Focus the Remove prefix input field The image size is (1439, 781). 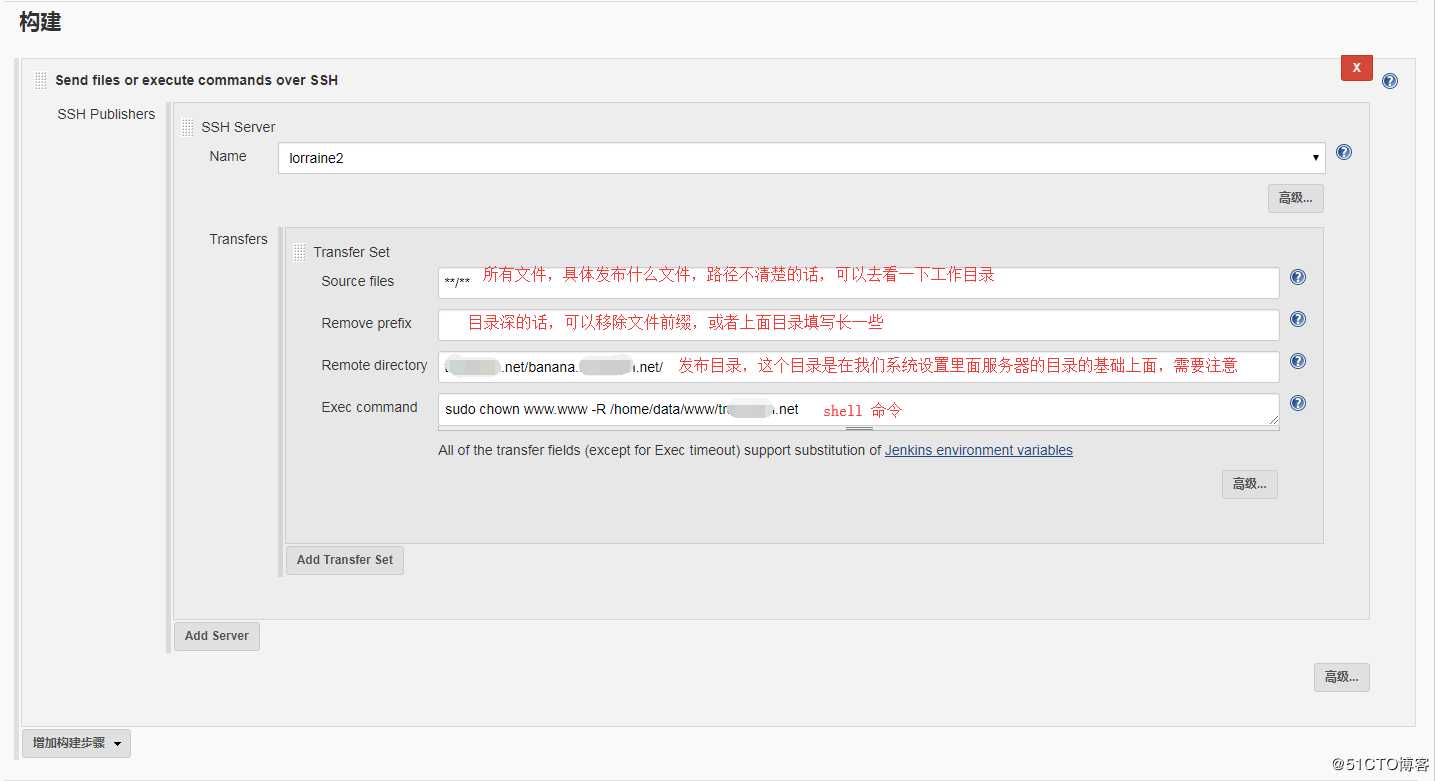858,324
